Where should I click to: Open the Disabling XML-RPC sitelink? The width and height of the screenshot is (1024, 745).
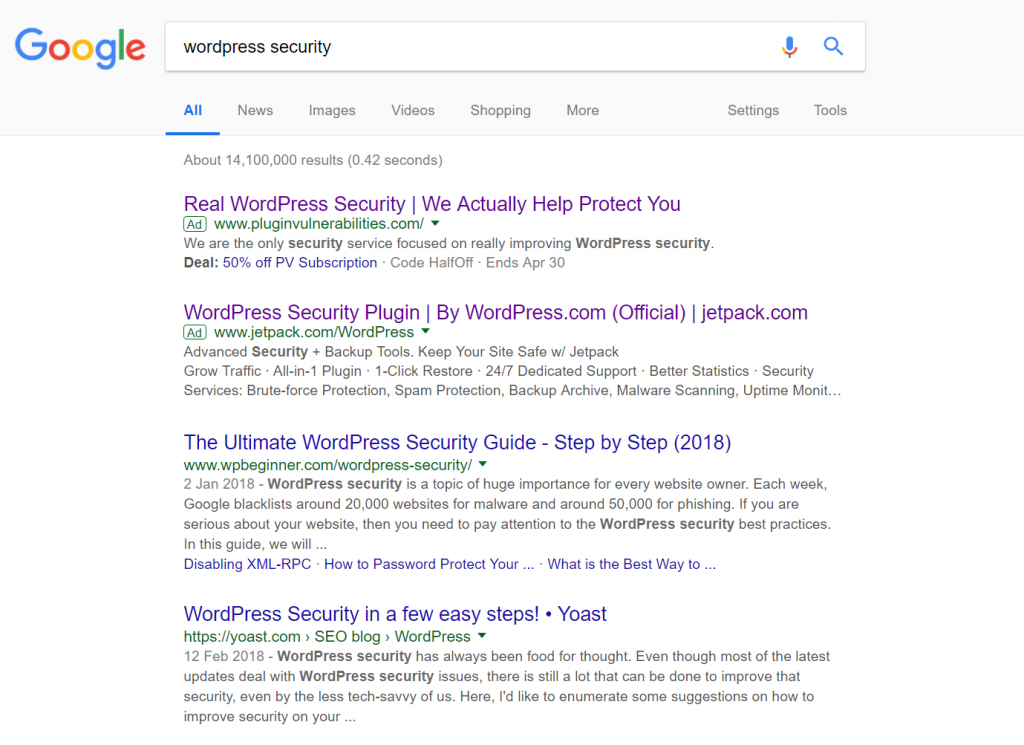point(248,564)
